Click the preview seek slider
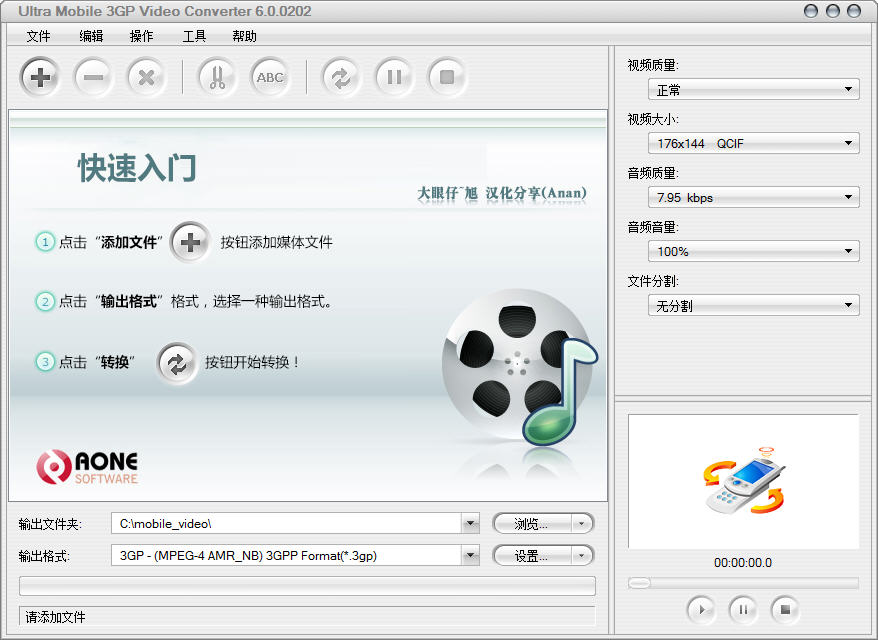 (743, 583)
